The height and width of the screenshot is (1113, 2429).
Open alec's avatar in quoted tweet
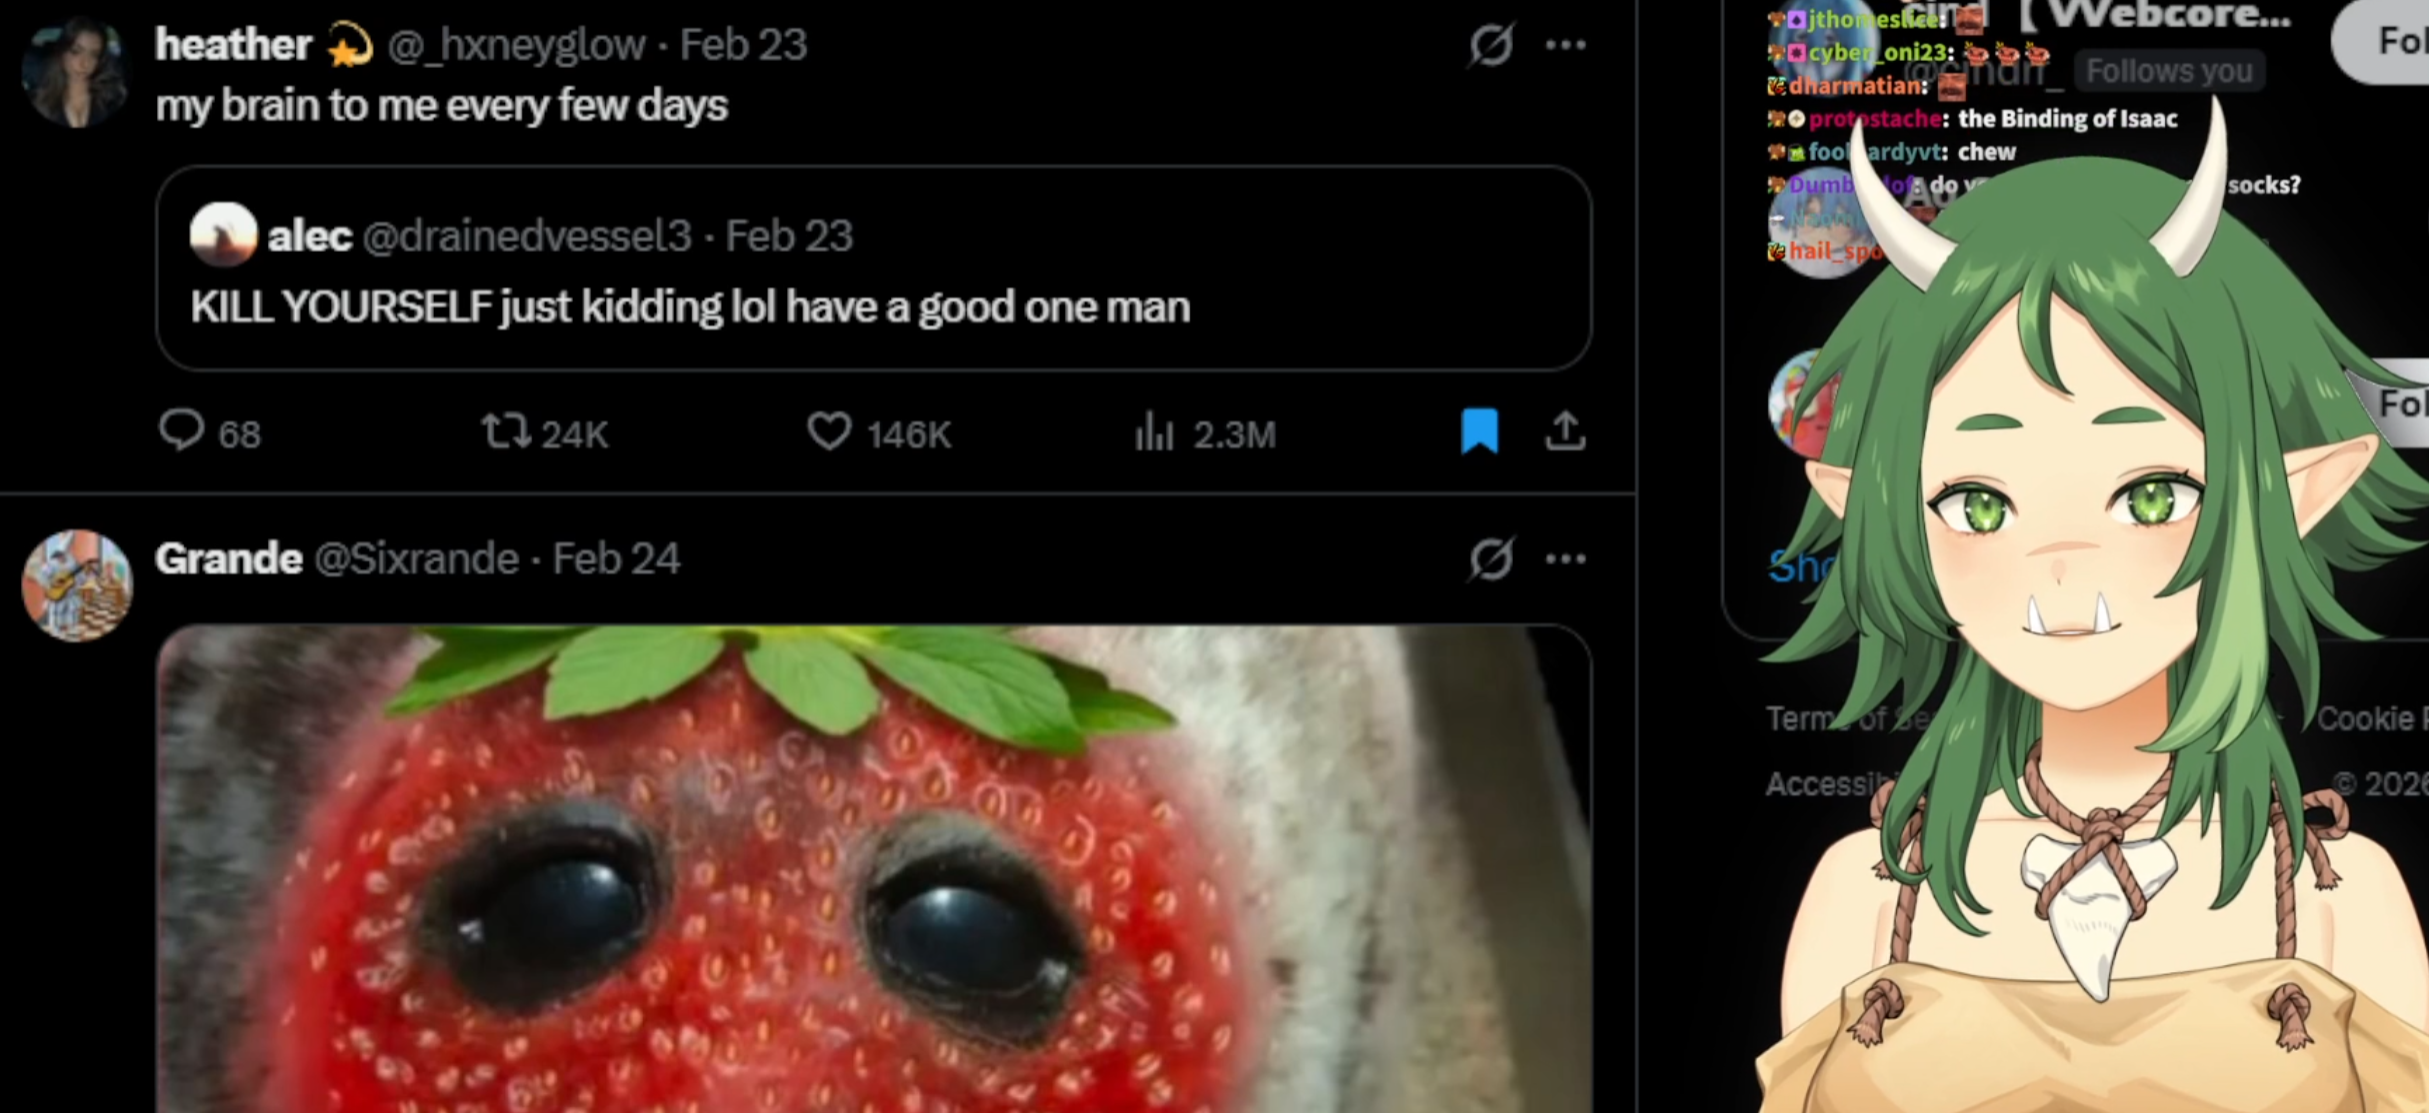[x=223, y=235]
